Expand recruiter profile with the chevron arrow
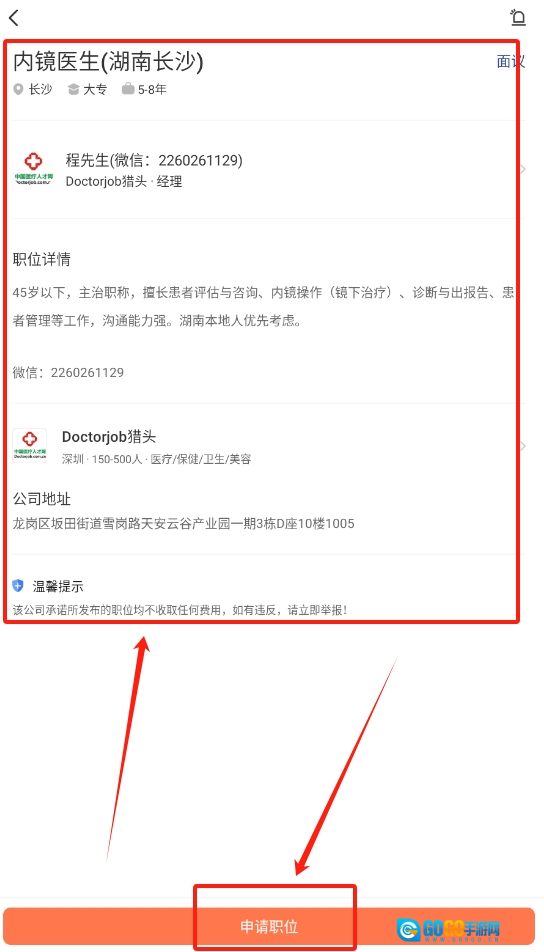 coord(523,169)
